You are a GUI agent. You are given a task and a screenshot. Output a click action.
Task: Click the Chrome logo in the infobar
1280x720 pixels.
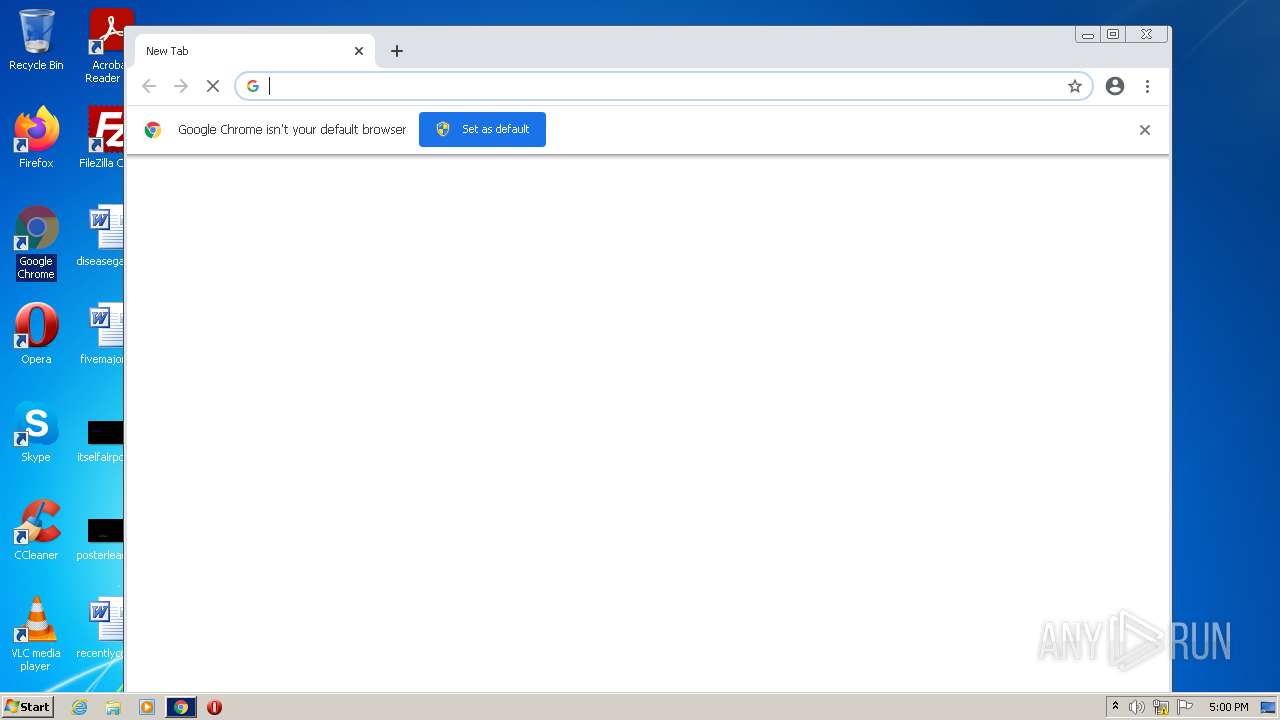click(153, 130)
